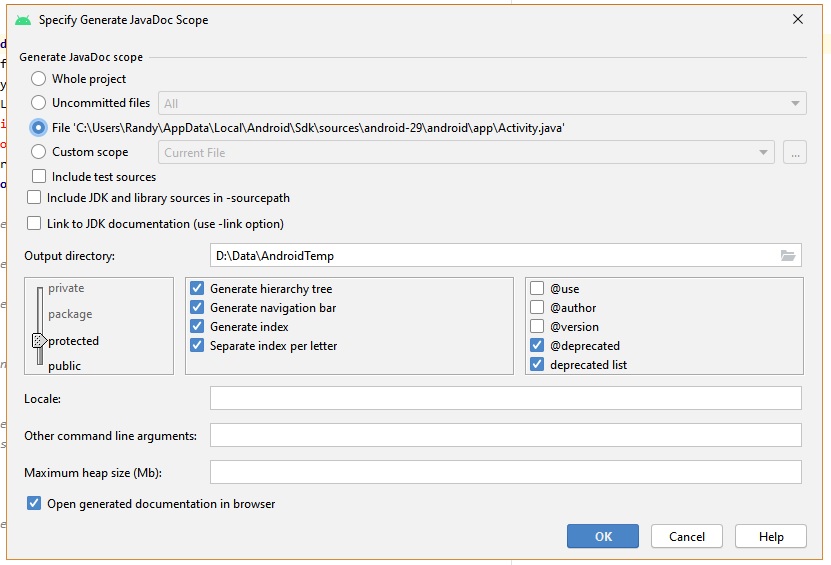Image resolution: width=831 pixels, height=565 pixels.
Task: Uncheck Generate index option
Action: [x=197, y=326]
